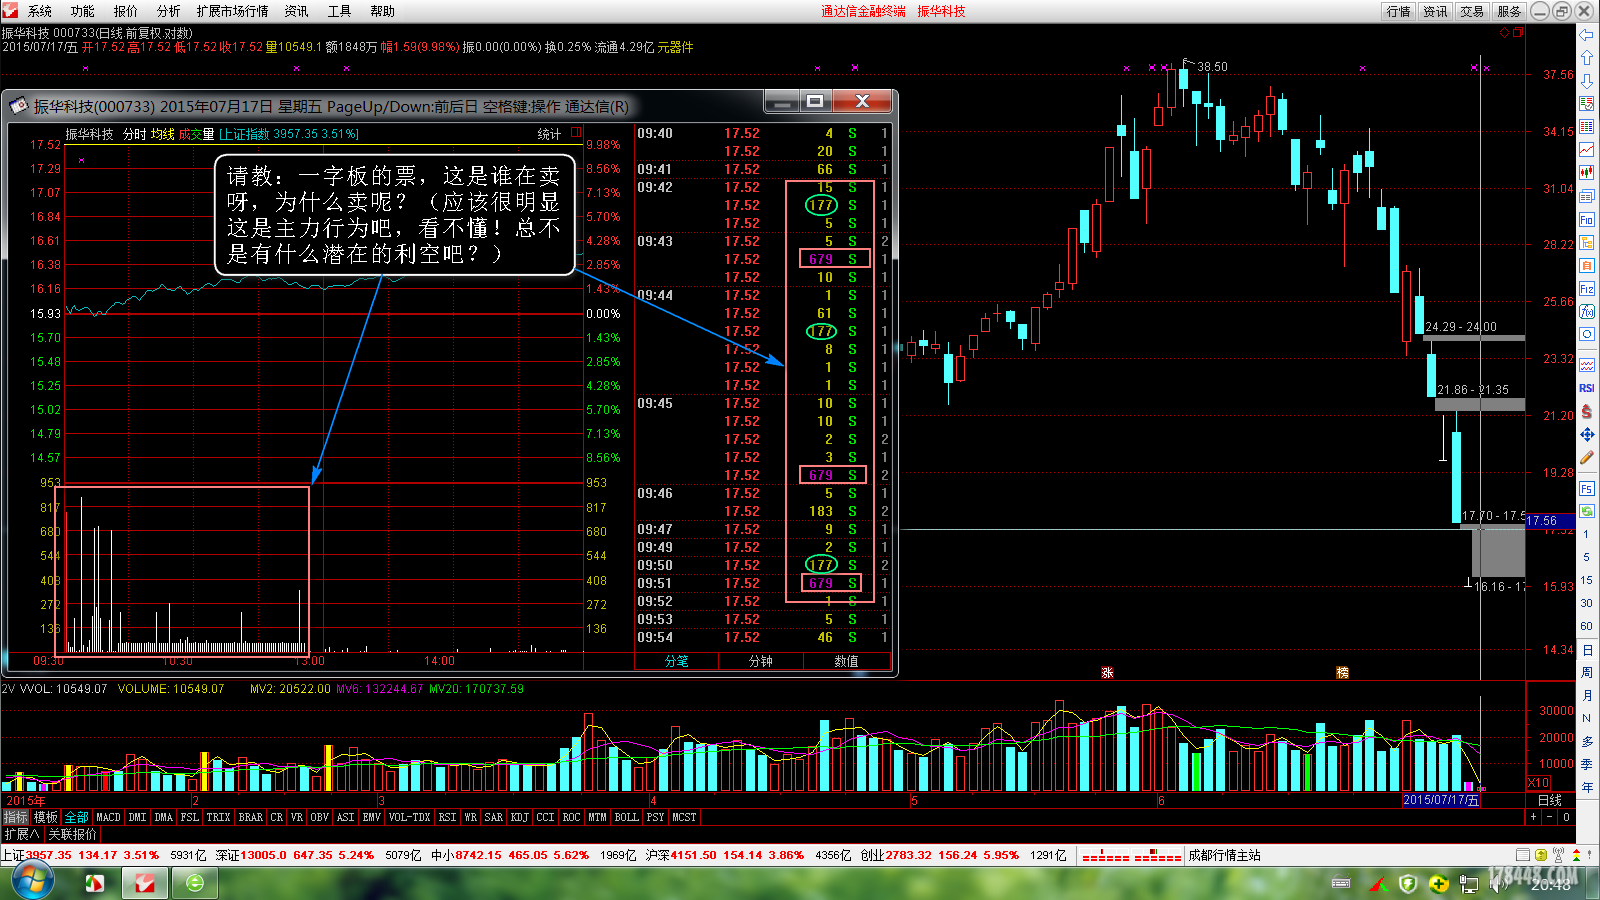1600x900 pixels.
Task: Open the f(x) formula manager icon
Action: tap(1587, 312)
